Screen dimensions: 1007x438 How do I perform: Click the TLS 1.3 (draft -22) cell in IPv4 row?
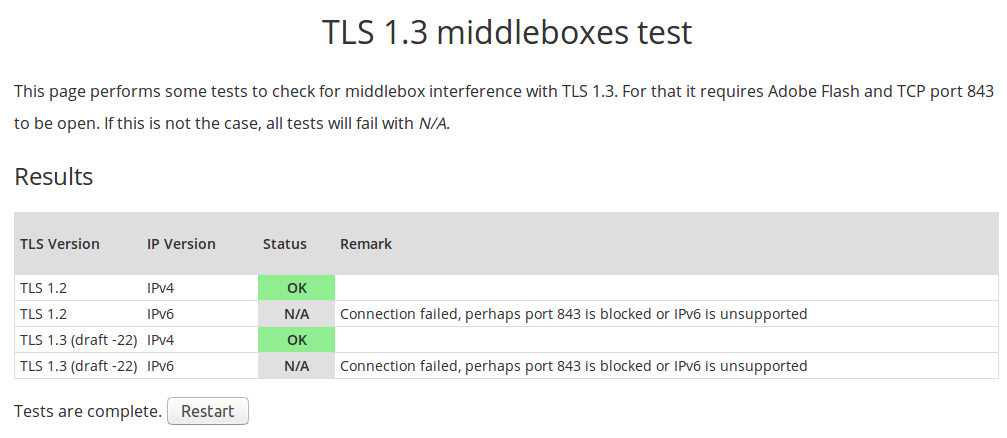(78, 340)
